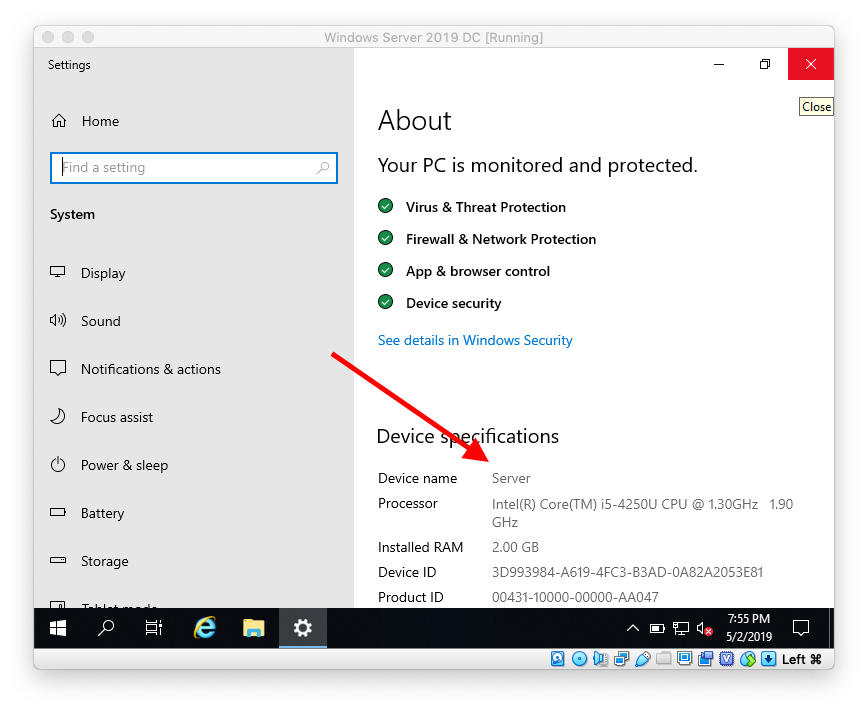Launch Internet Explorer from taskbar
This screenshot has width=868, height=711.
tap(205, 628)
